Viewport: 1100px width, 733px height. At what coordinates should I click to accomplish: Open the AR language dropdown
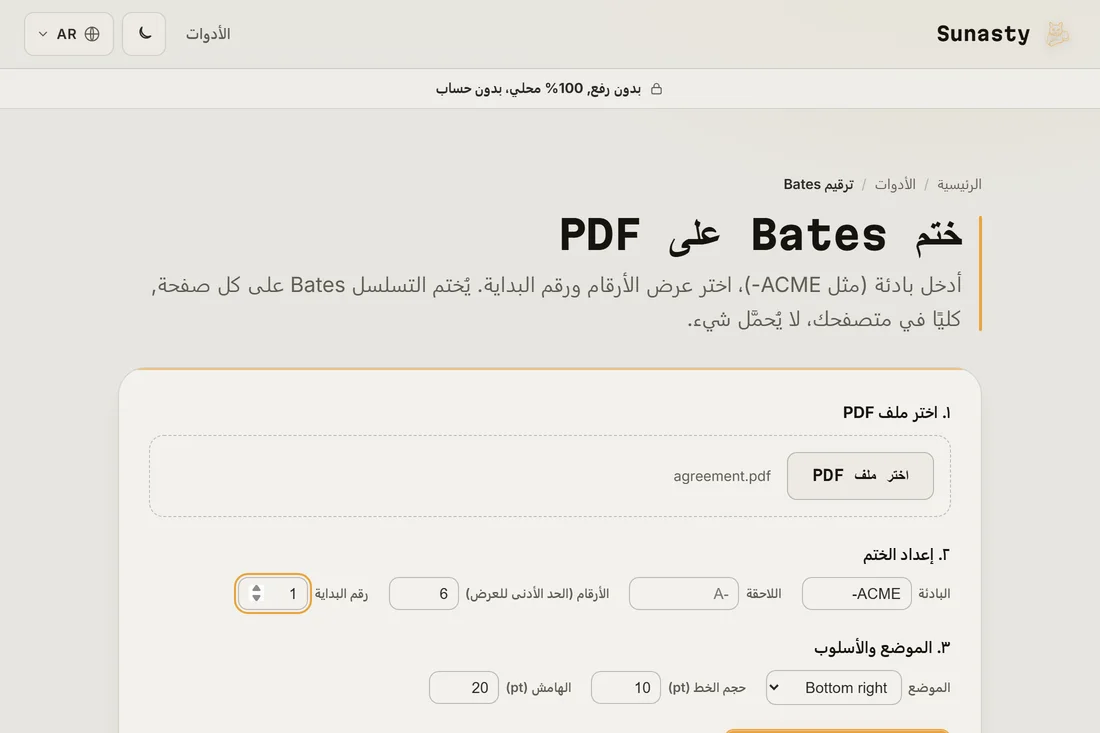[69, 34]
